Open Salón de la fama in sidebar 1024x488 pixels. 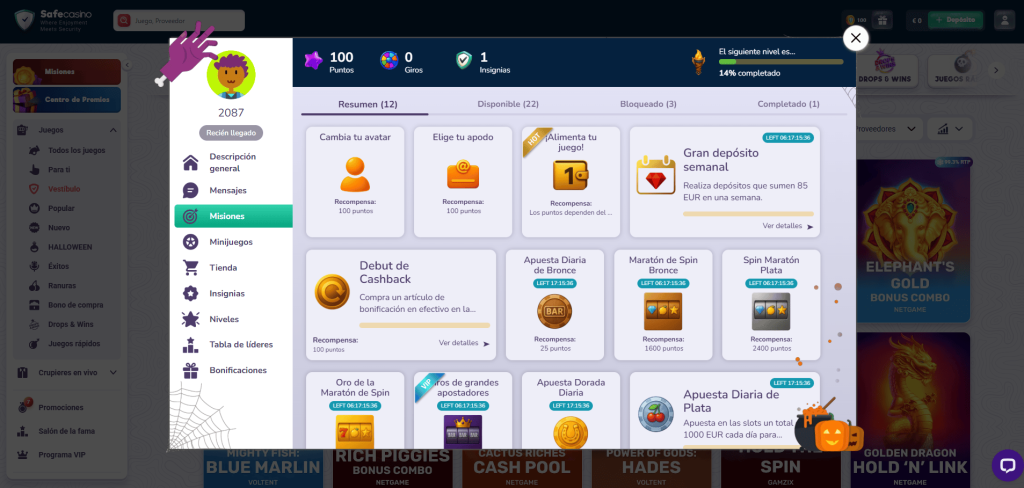[66, 431]
